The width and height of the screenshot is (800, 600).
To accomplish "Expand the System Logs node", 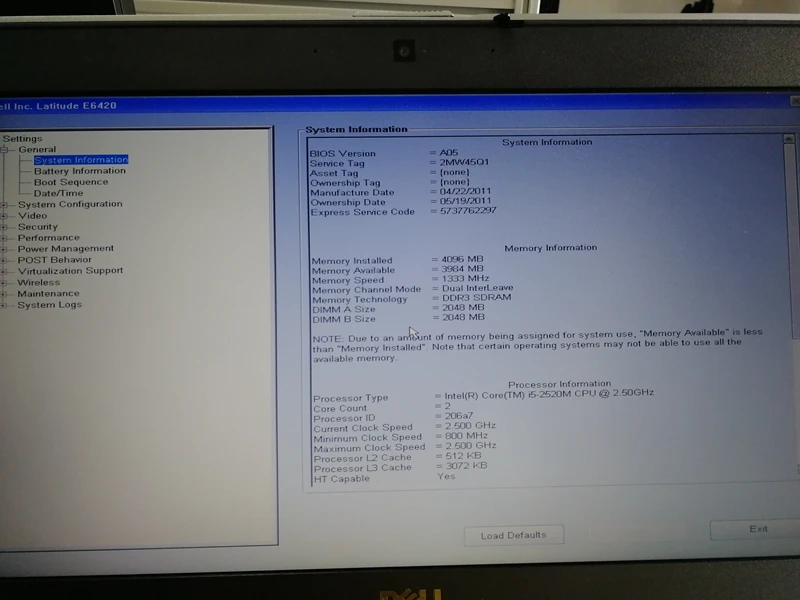I will tap(4, 305).
